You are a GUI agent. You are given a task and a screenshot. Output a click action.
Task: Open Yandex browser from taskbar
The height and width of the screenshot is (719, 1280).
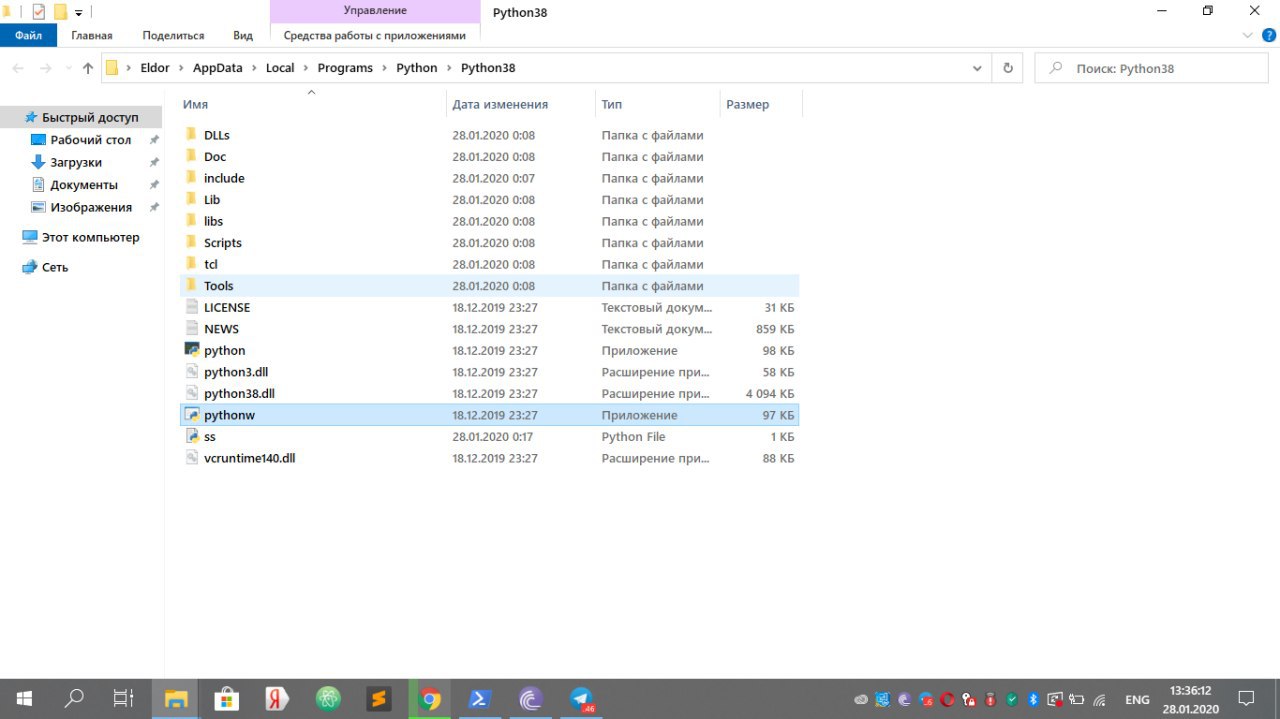(277, 699)
